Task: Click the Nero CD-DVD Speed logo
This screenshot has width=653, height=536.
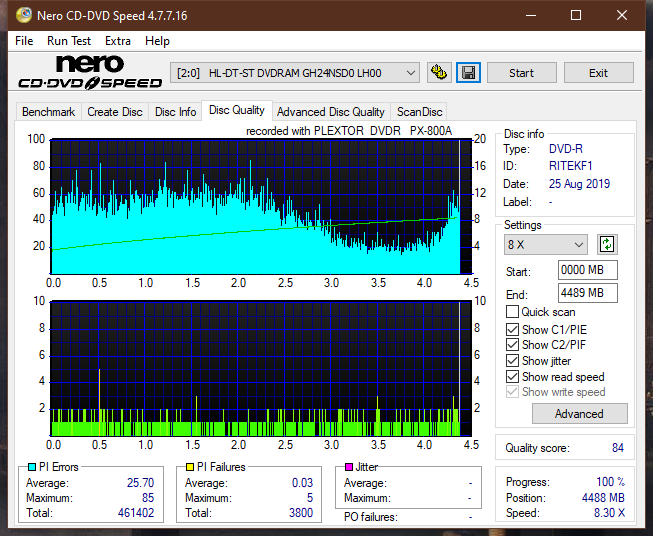Action: (90, 72)
